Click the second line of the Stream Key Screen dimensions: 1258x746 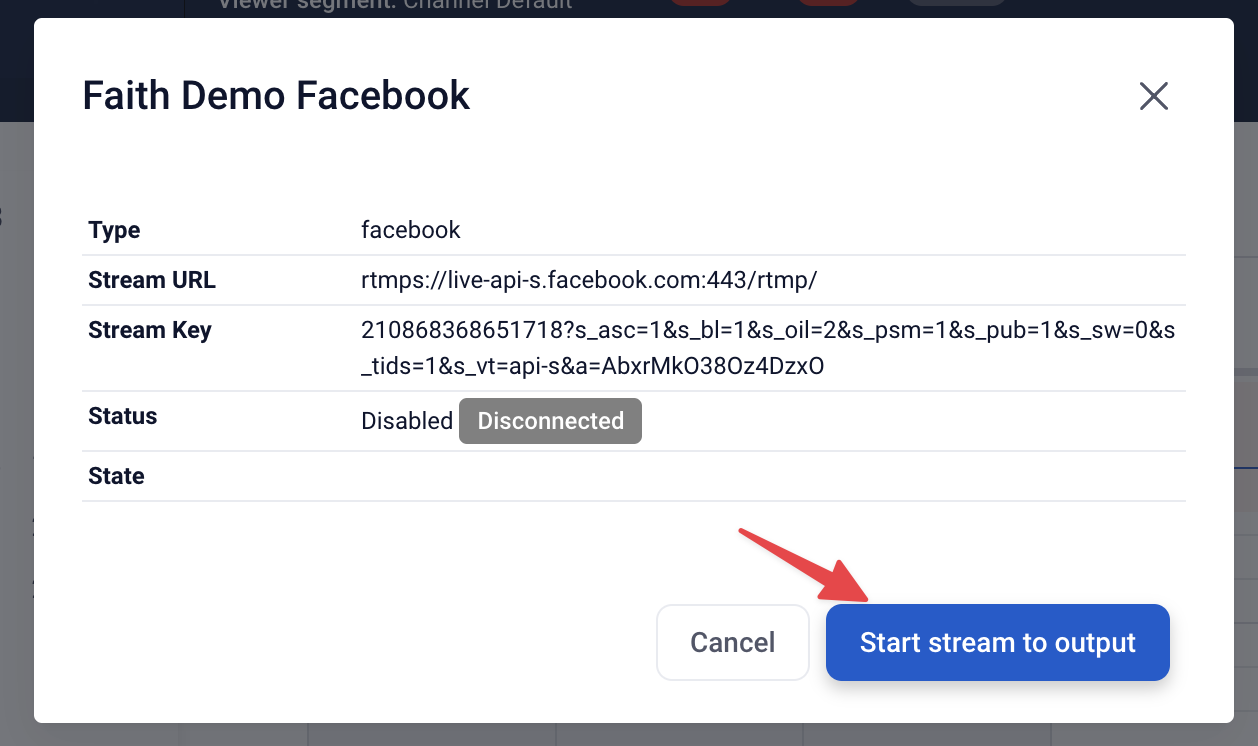coord(592,366)
